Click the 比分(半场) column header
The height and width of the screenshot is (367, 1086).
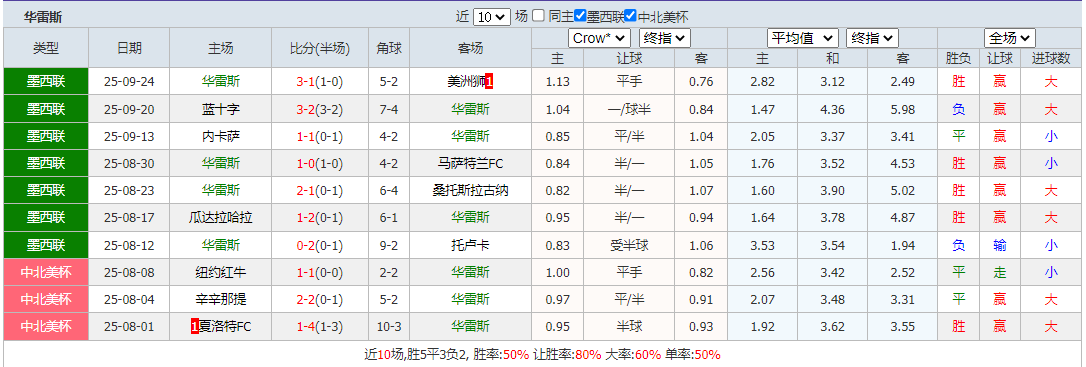[320, 48]
